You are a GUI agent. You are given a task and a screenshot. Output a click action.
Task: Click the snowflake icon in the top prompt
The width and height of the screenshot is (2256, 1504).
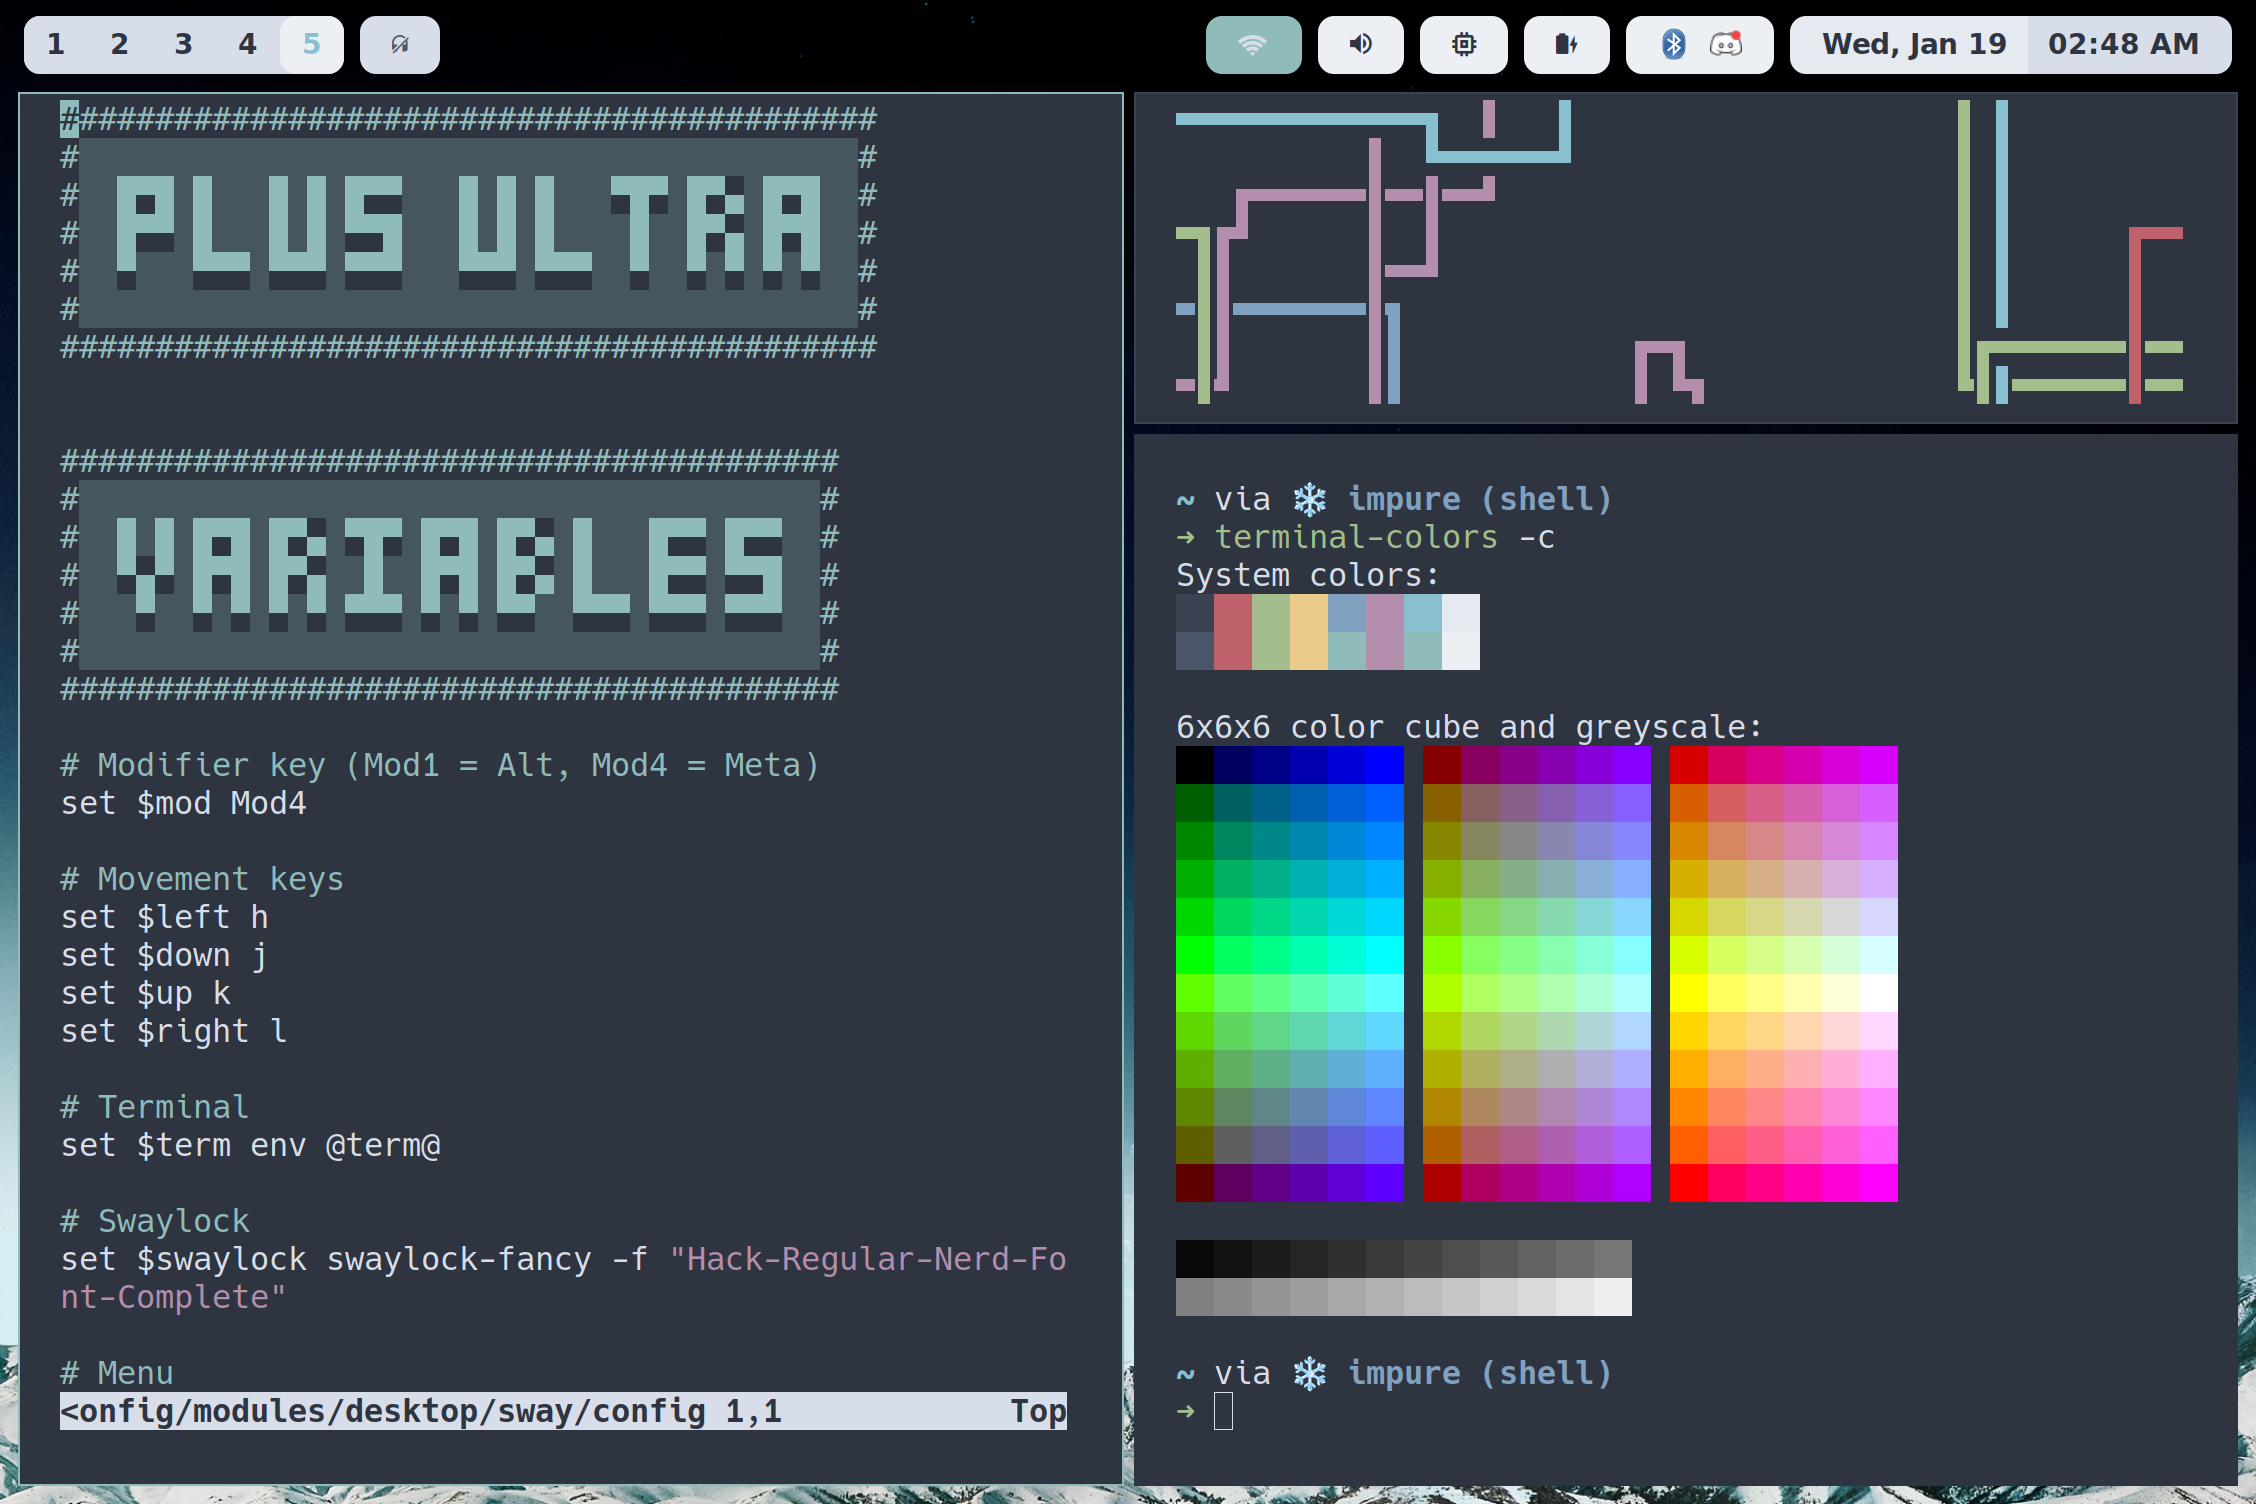1309,499
